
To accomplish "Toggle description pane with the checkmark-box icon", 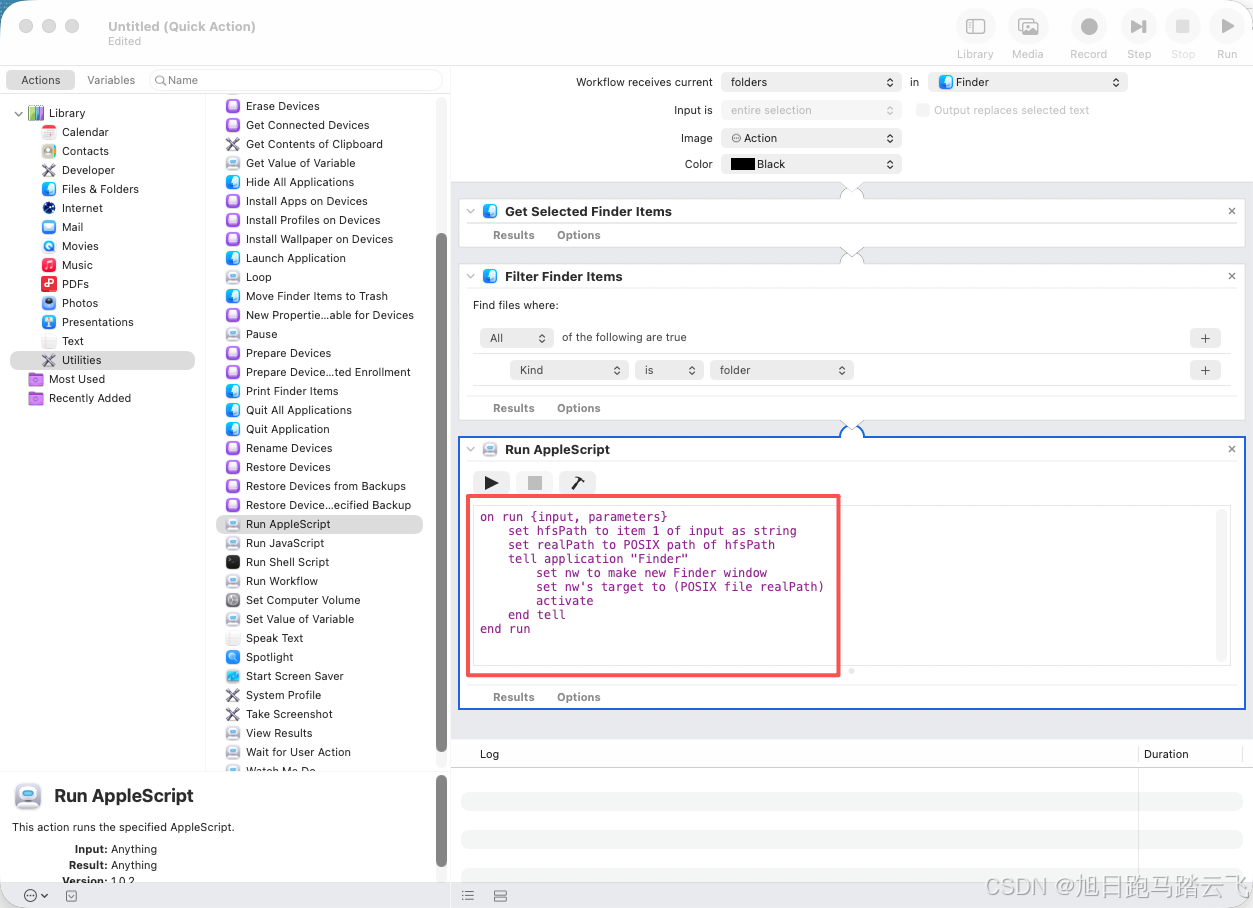I will pyautogui.click(x=71, y=895).
